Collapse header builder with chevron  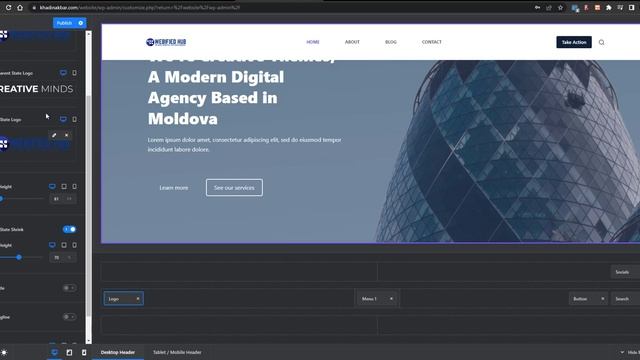point(622,352)
